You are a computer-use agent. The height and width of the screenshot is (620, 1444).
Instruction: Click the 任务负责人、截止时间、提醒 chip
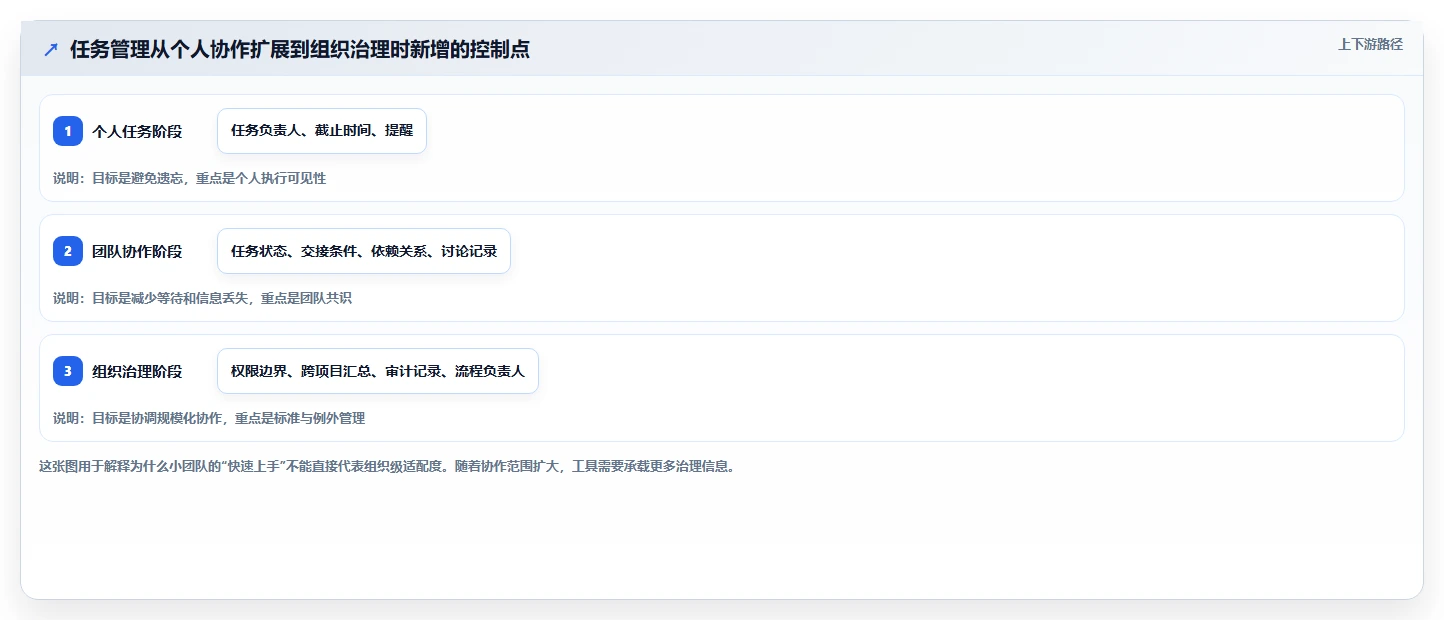[x=322, y=131]
